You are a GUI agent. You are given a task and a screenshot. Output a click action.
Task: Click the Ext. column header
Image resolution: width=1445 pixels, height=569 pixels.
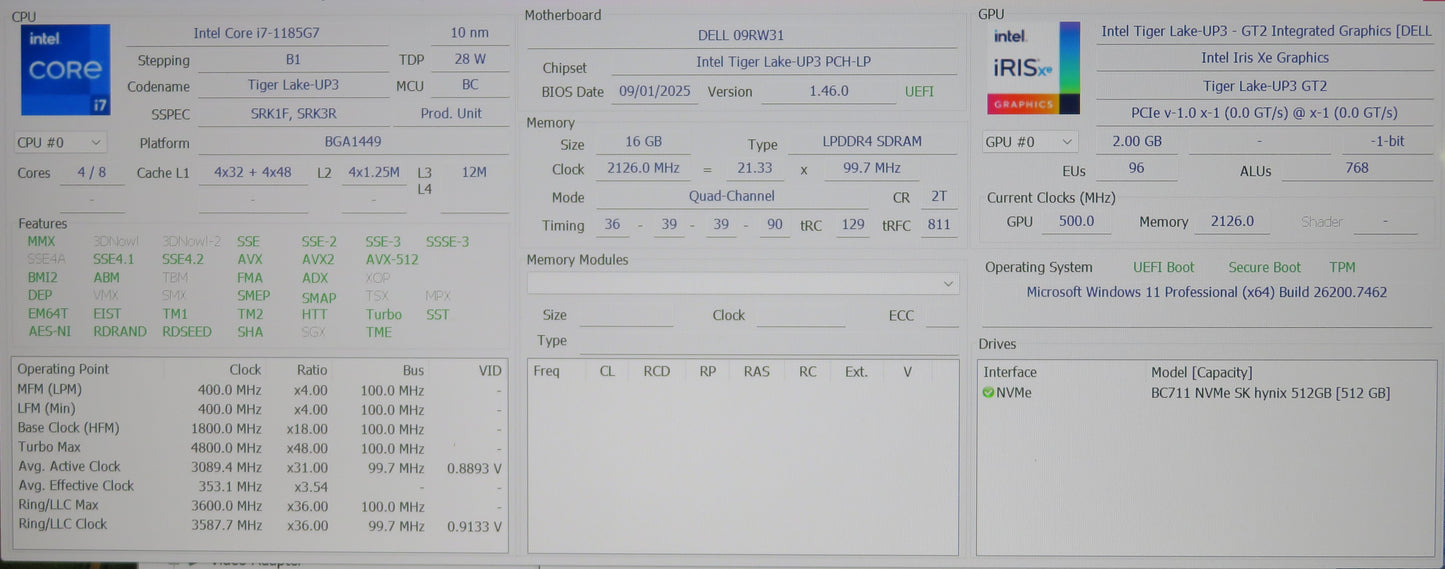[x=856, y=371]
